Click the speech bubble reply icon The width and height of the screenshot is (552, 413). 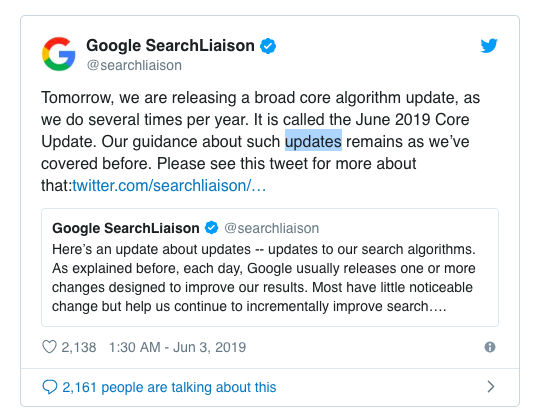tap(50, 387)
